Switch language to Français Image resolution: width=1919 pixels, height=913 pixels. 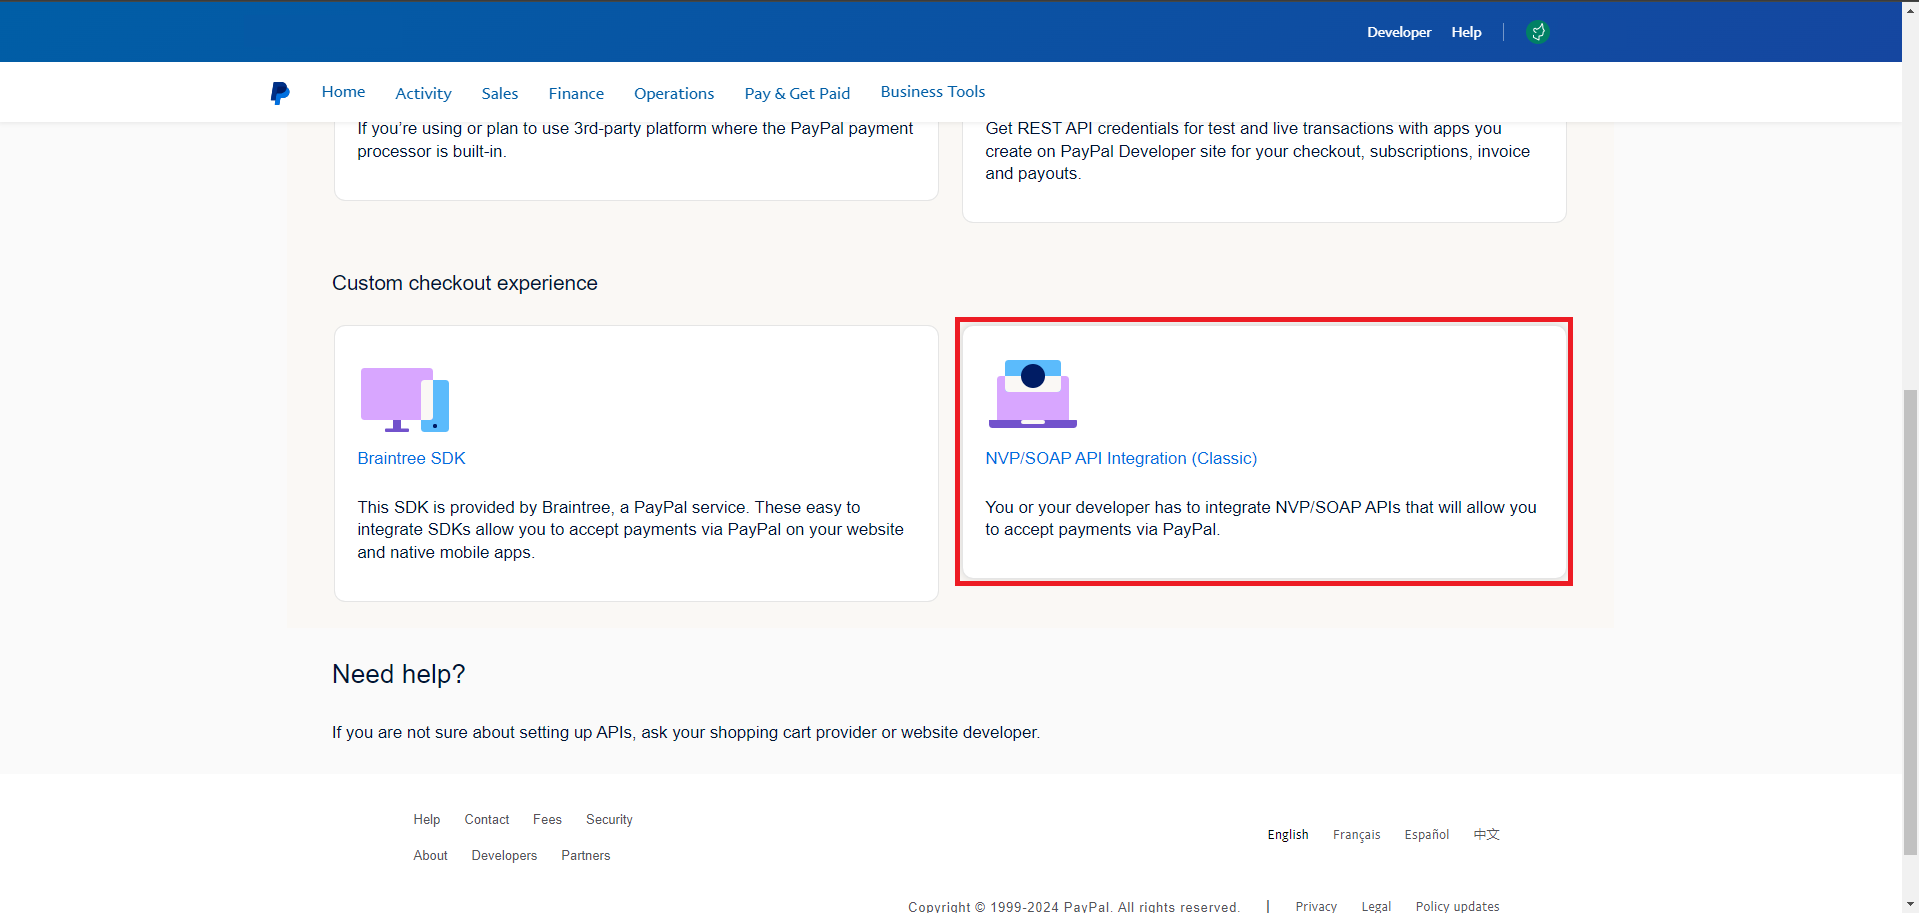tap(1356, 834)
